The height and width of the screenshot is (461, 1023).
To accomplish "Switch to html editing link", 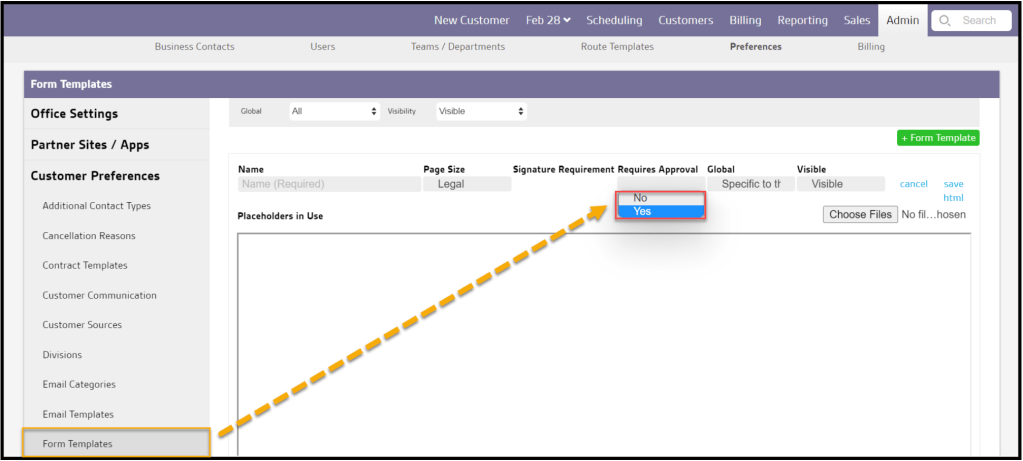I will point(953,198).
